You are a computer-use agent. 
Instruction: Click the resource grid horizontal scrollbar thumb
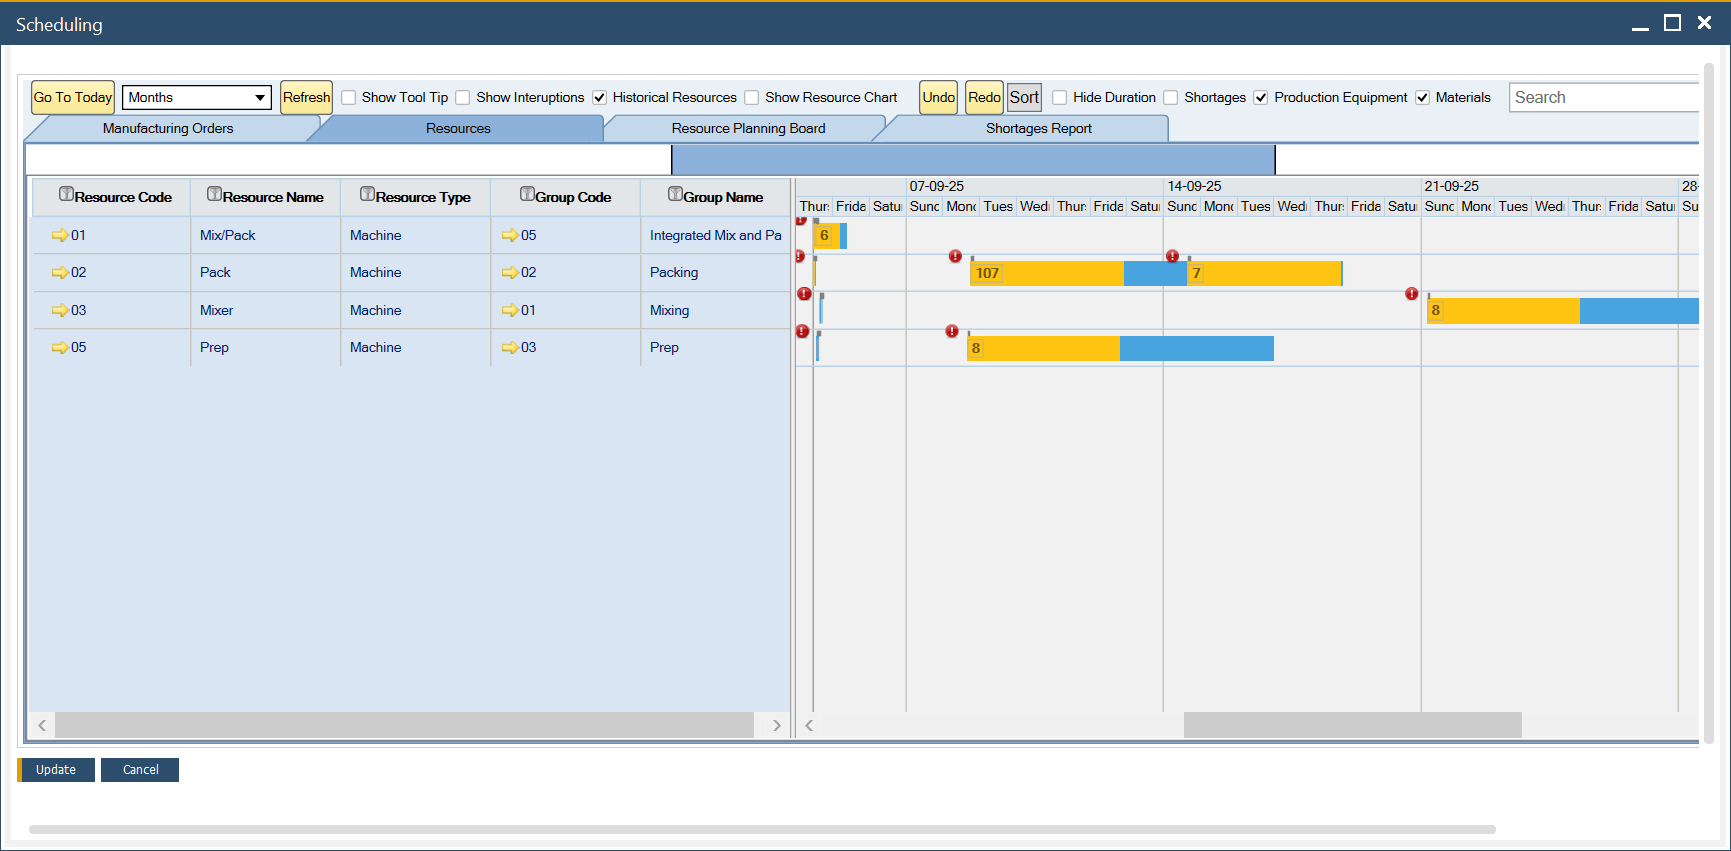point(404,725)
